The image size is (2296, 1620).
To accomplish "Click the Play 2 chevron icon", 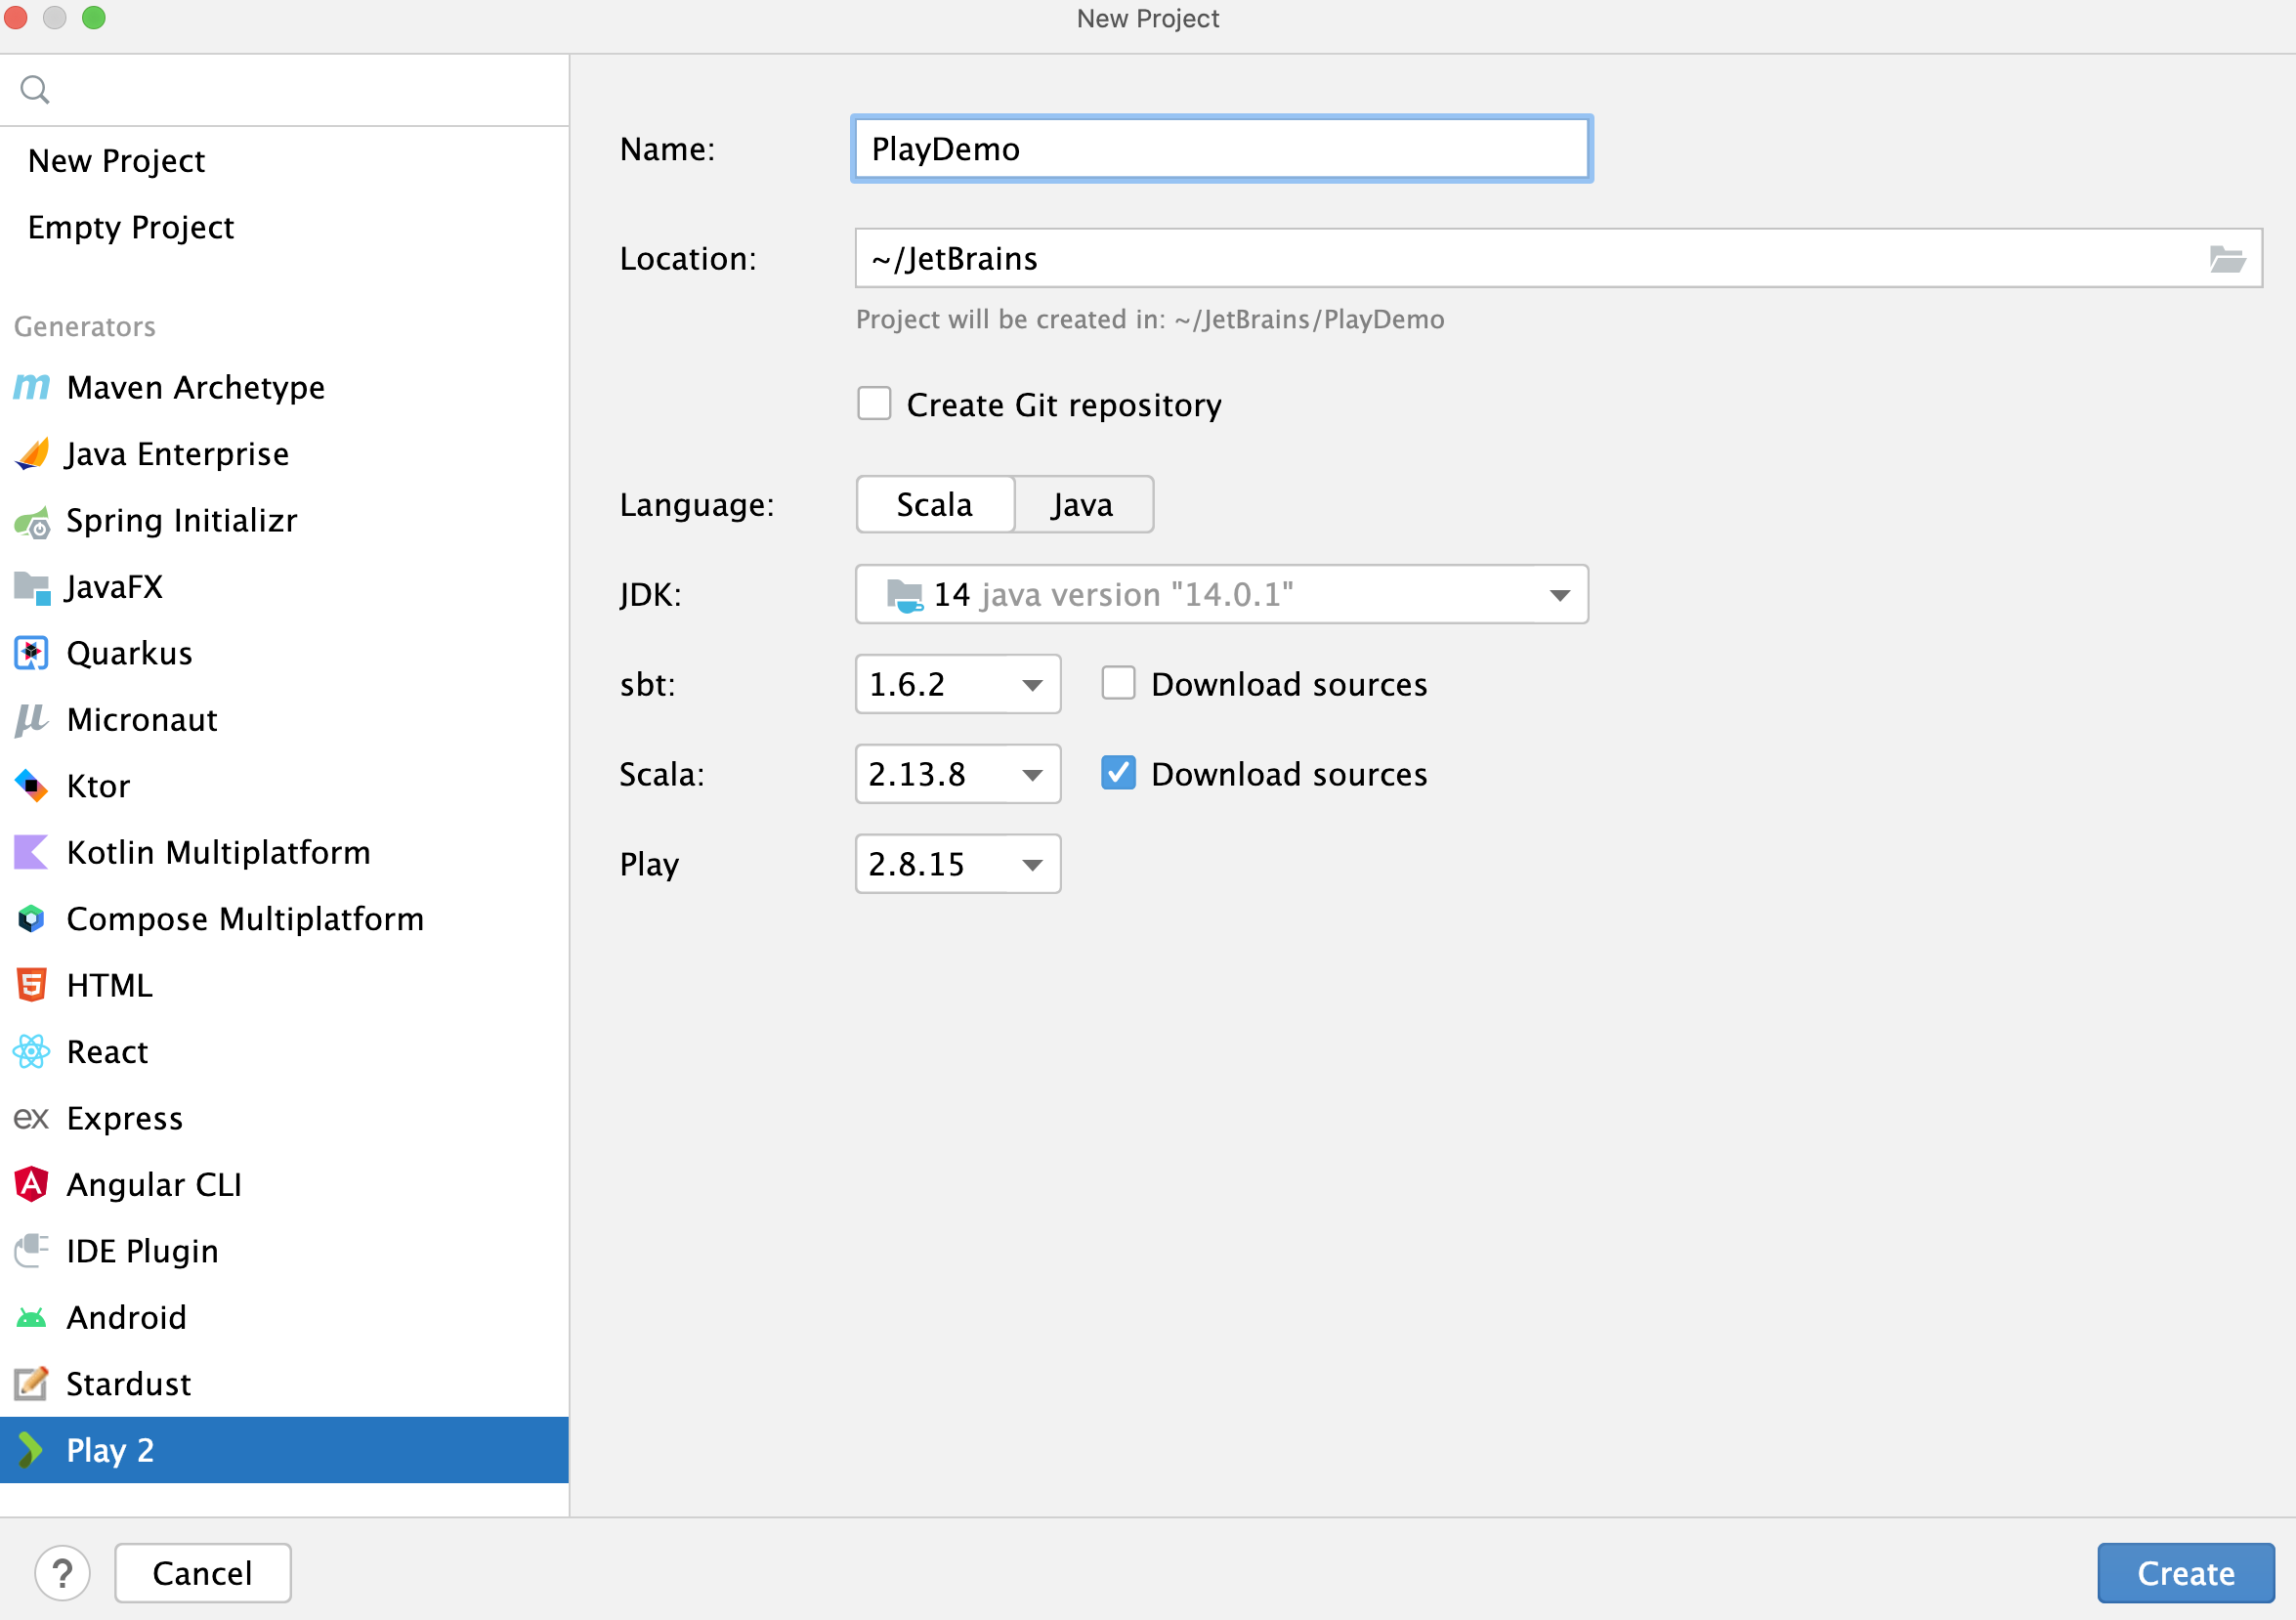I will 32,1451.
